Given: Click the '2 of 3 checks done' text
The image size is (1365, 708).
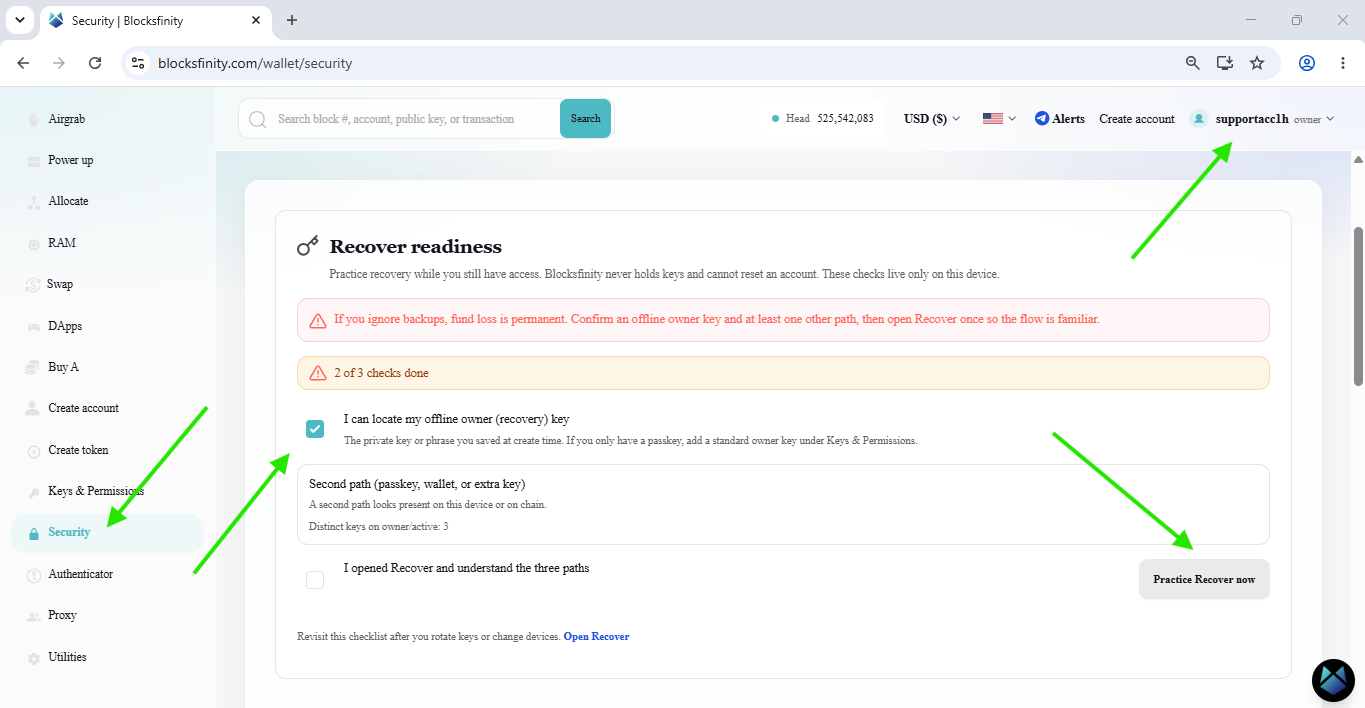Looking at the screenshot, I should [381, 373].
